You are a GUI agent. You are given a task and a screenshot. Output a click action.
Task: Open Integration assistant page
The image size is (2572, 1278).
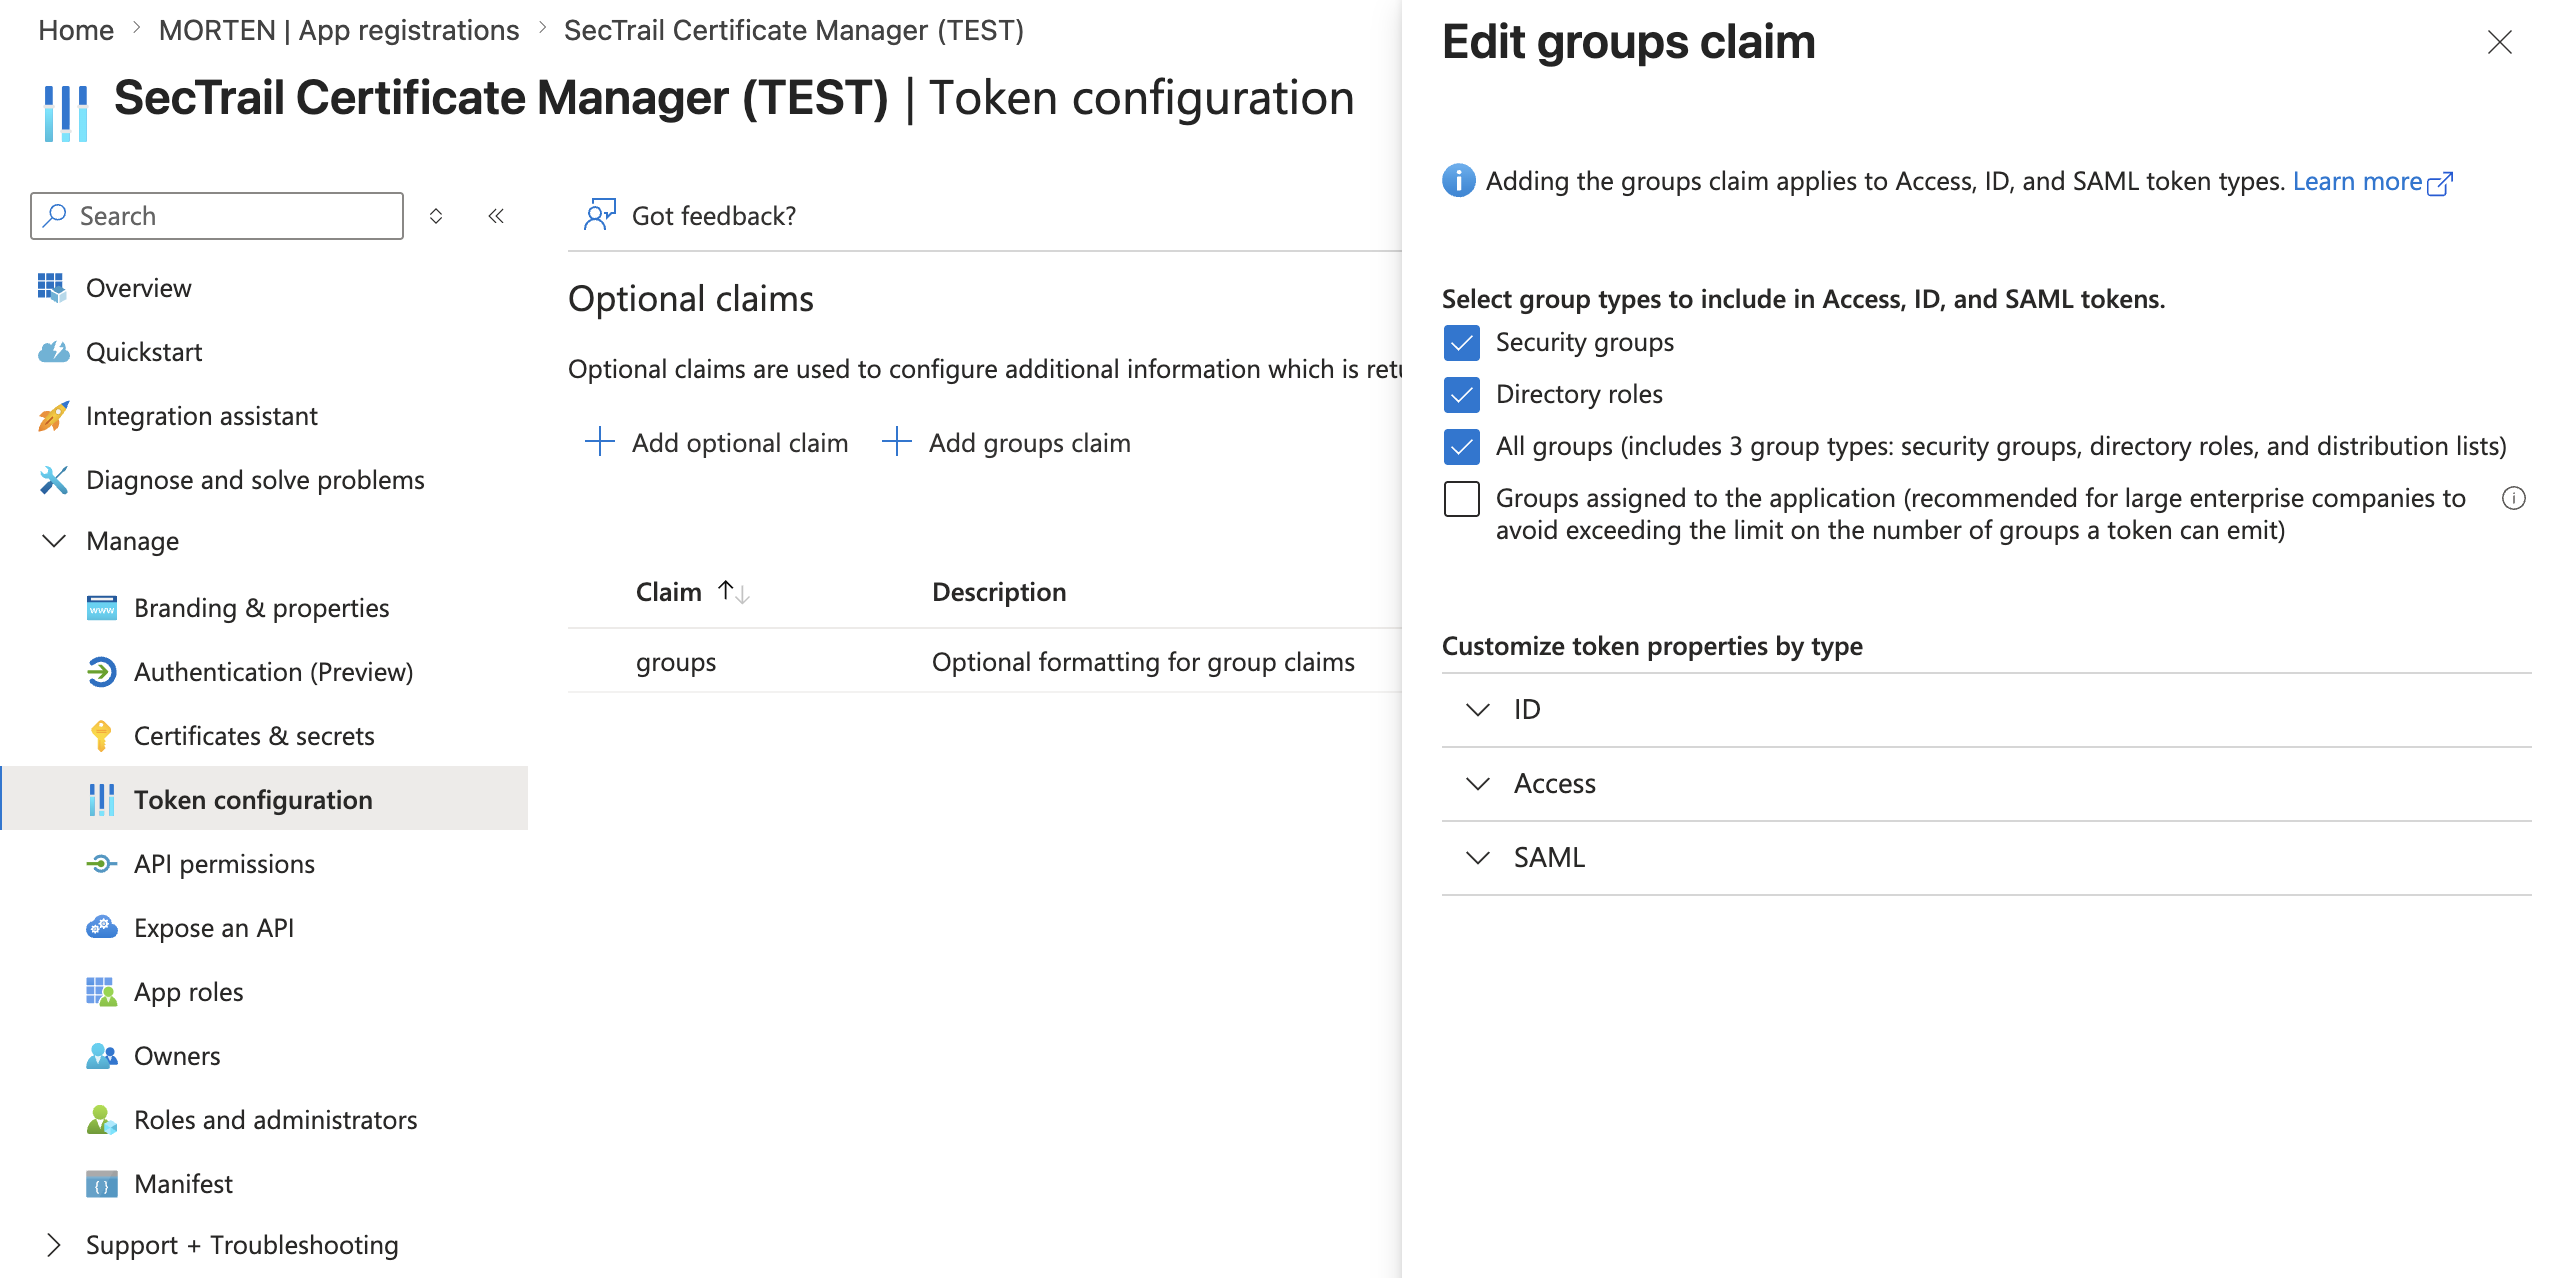point(202,416)
